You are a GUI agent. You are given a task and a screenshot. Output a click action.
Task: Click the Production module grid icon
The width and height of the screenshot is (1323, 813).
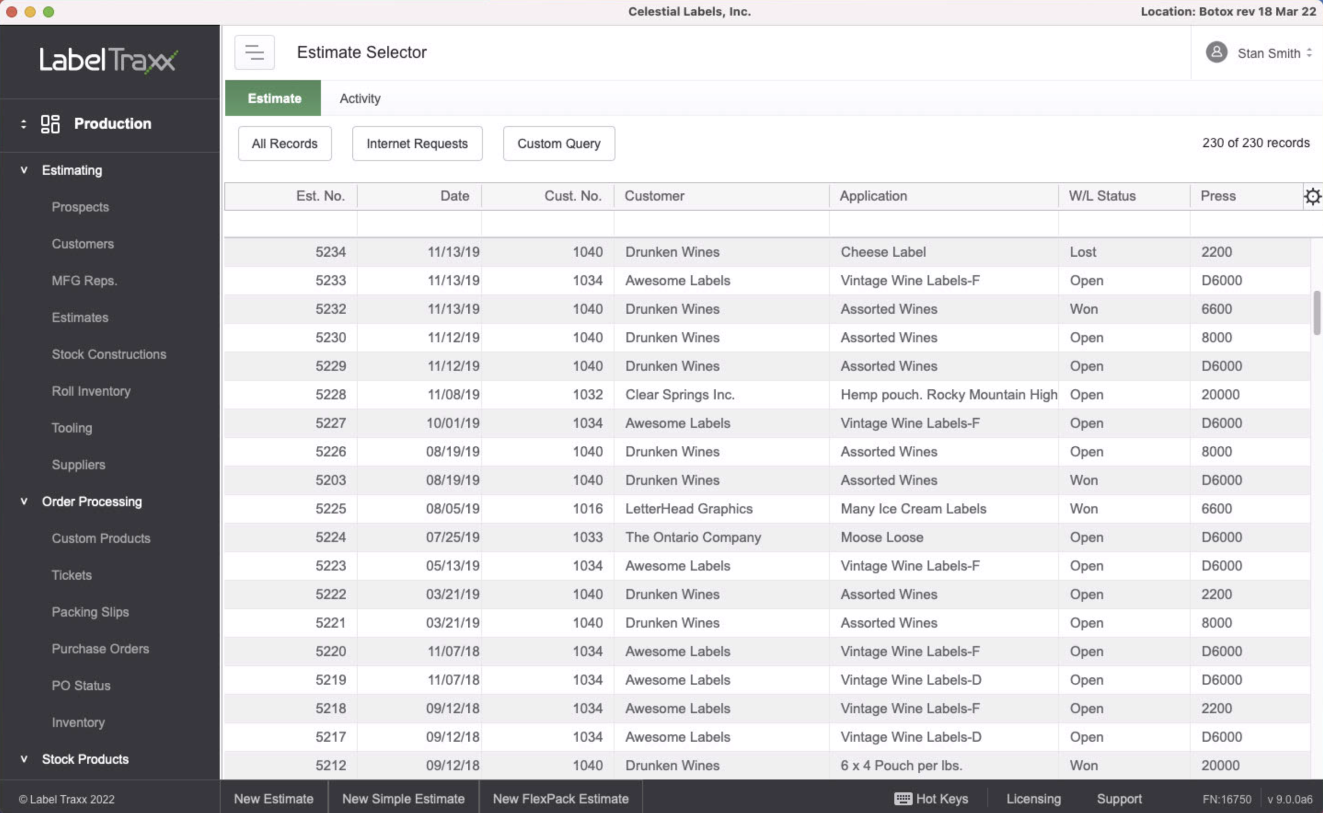tap(50, 124)
